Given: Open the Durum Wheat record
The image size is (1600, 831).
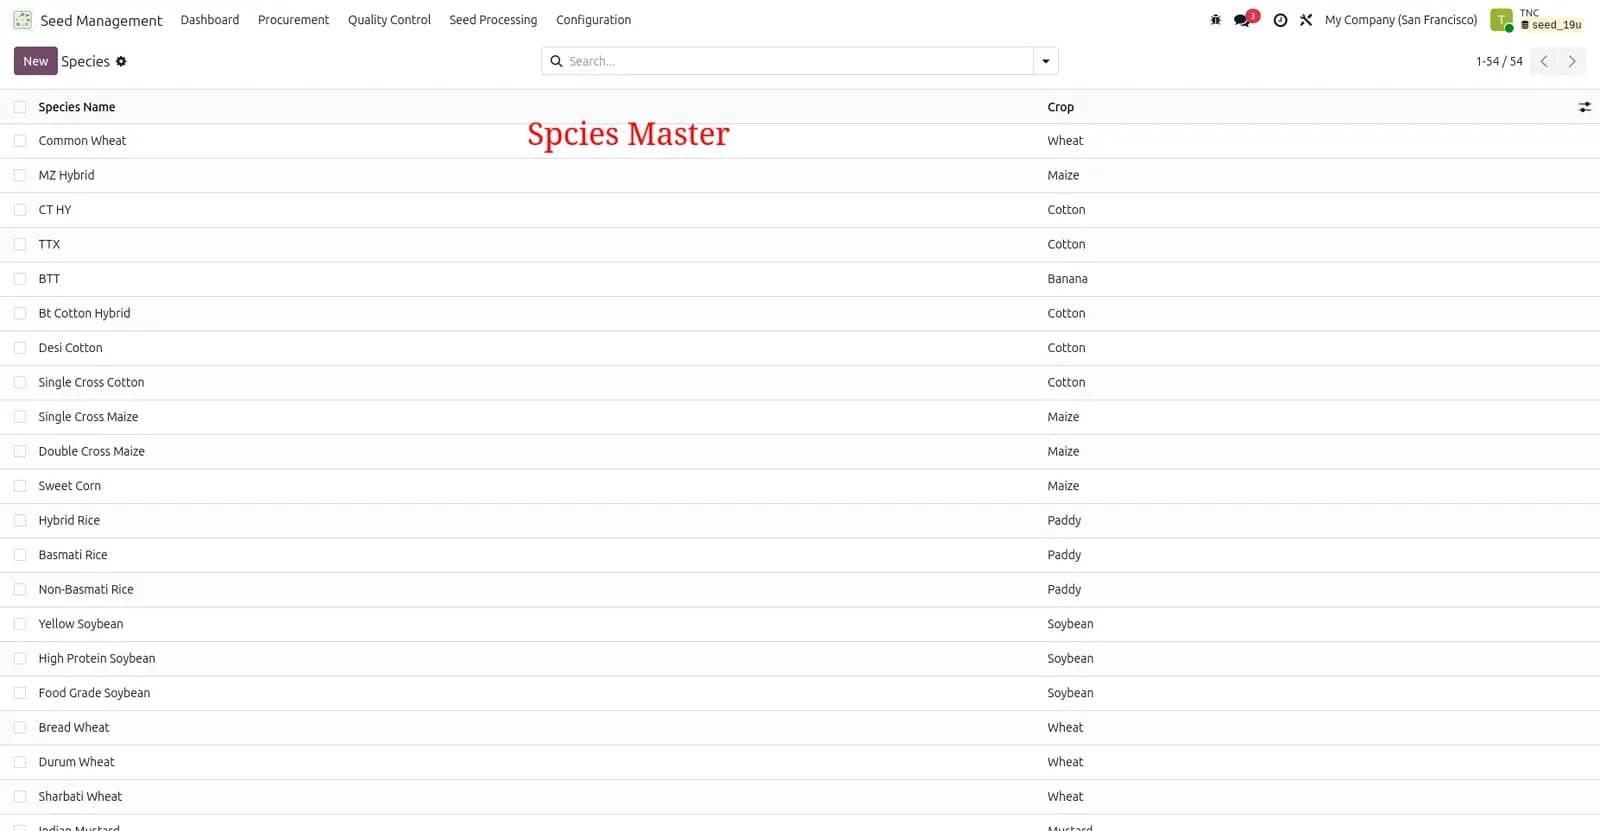Looking at the screenshot, I should 76,762.
